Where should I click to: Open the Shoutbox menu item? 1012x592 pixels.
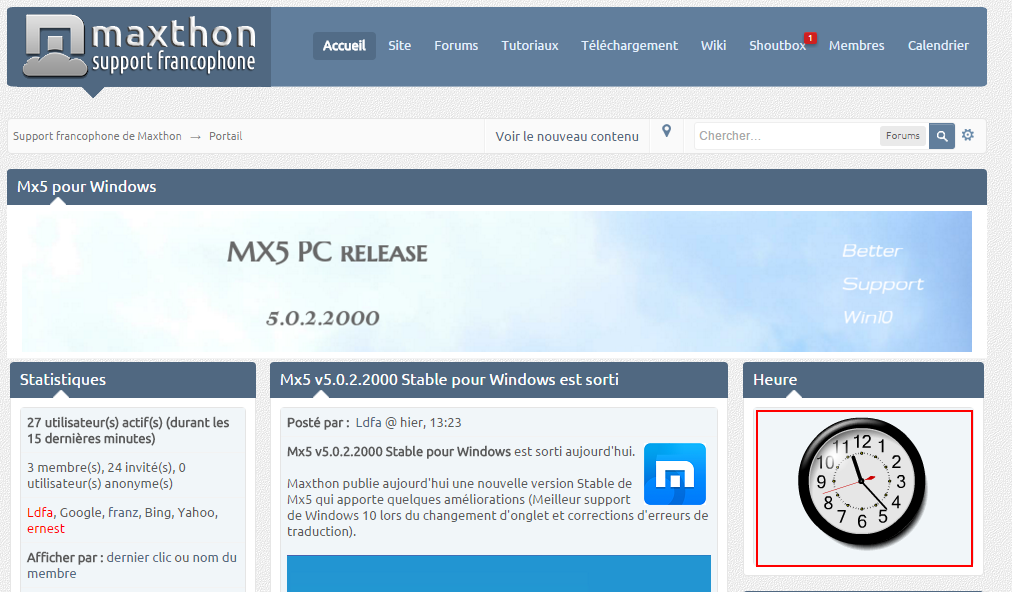coord(777,46)
